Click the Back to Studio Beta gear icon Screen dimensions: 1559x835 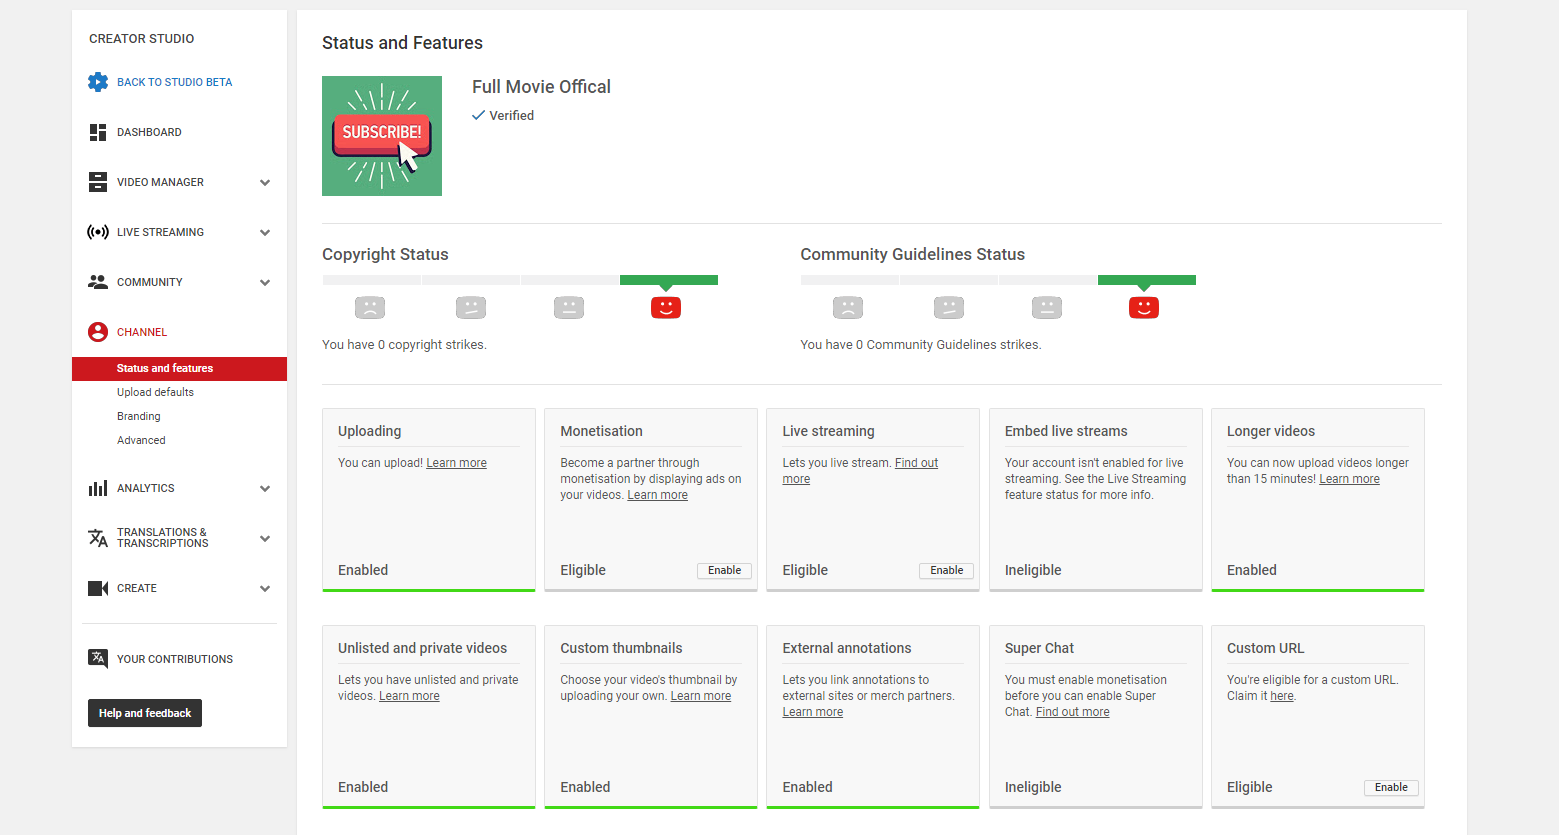pos(98,82)
